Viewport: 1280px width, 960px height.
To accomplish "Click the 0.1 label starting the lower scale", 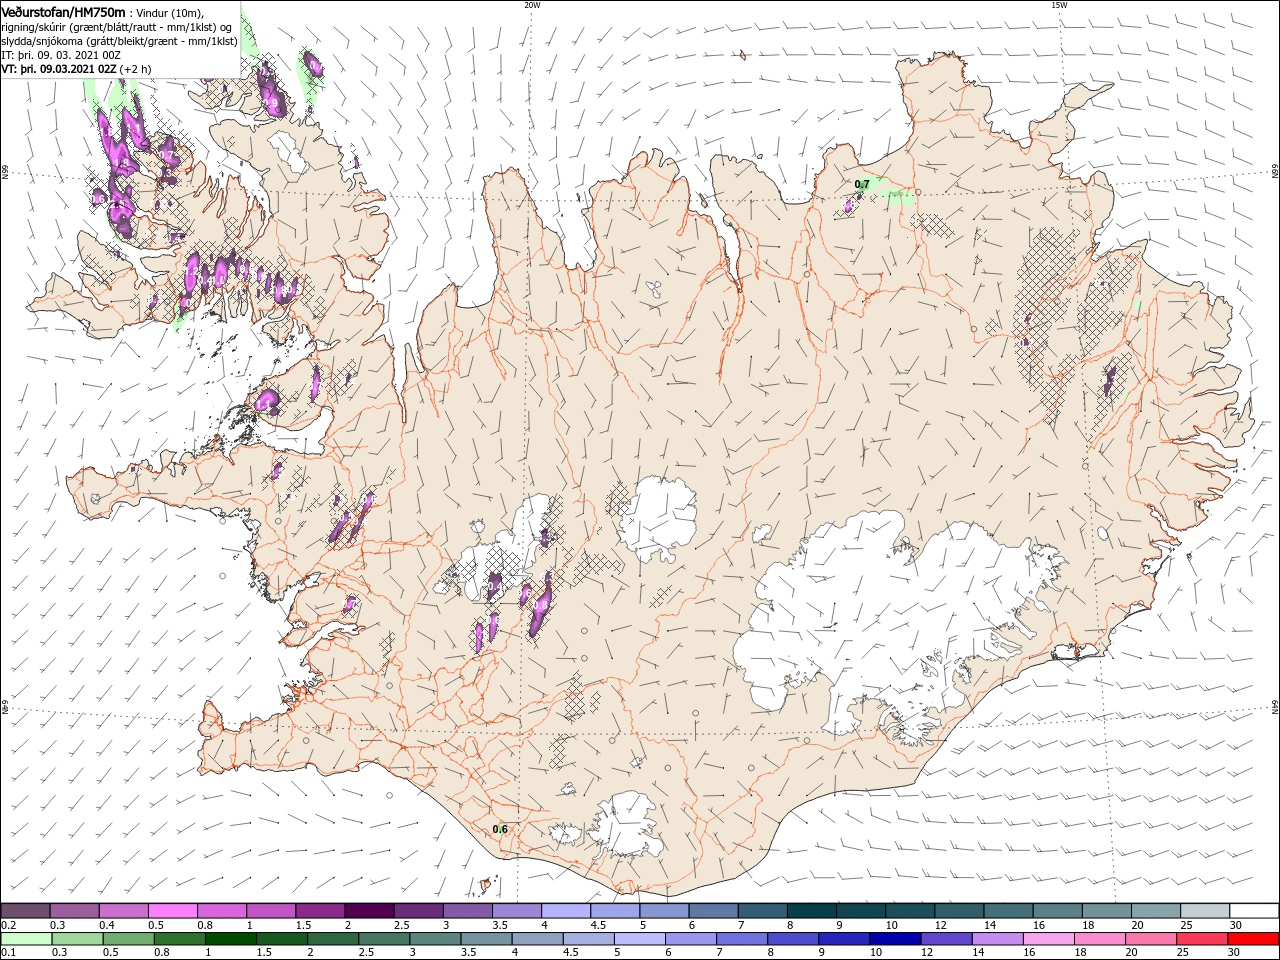I will tap(9, 953).
